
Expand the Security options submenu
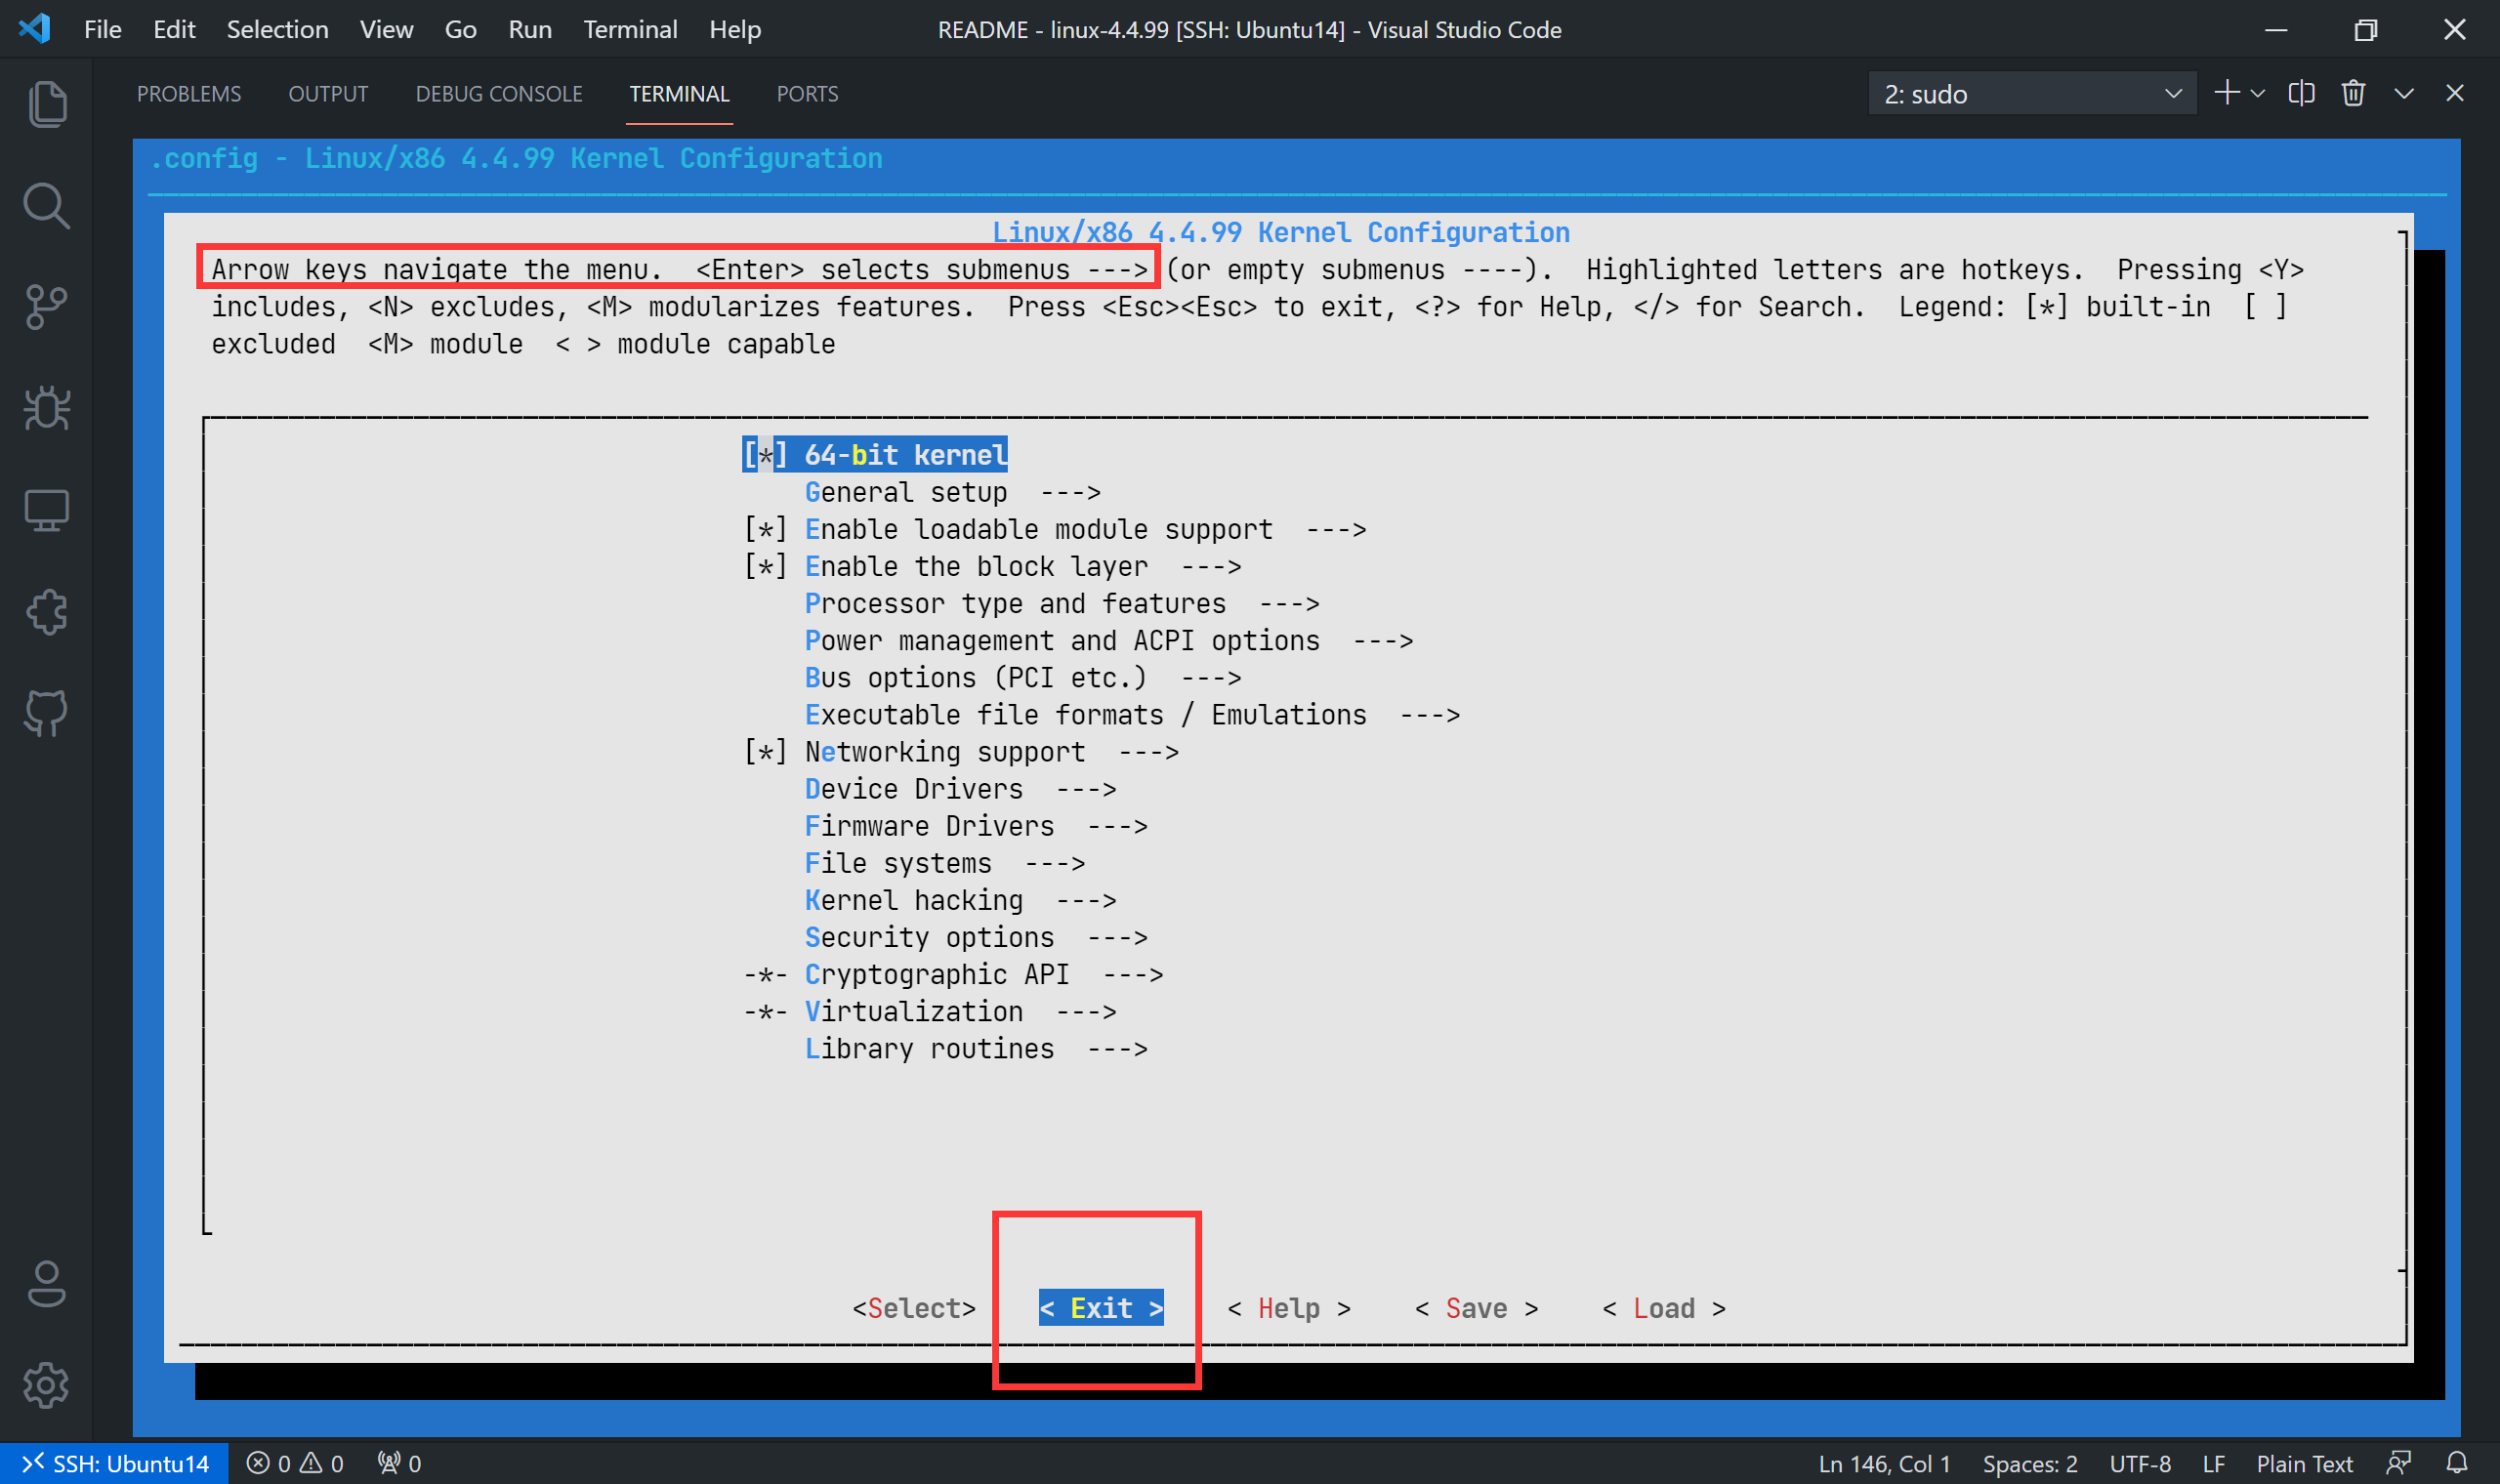point(976,937)
